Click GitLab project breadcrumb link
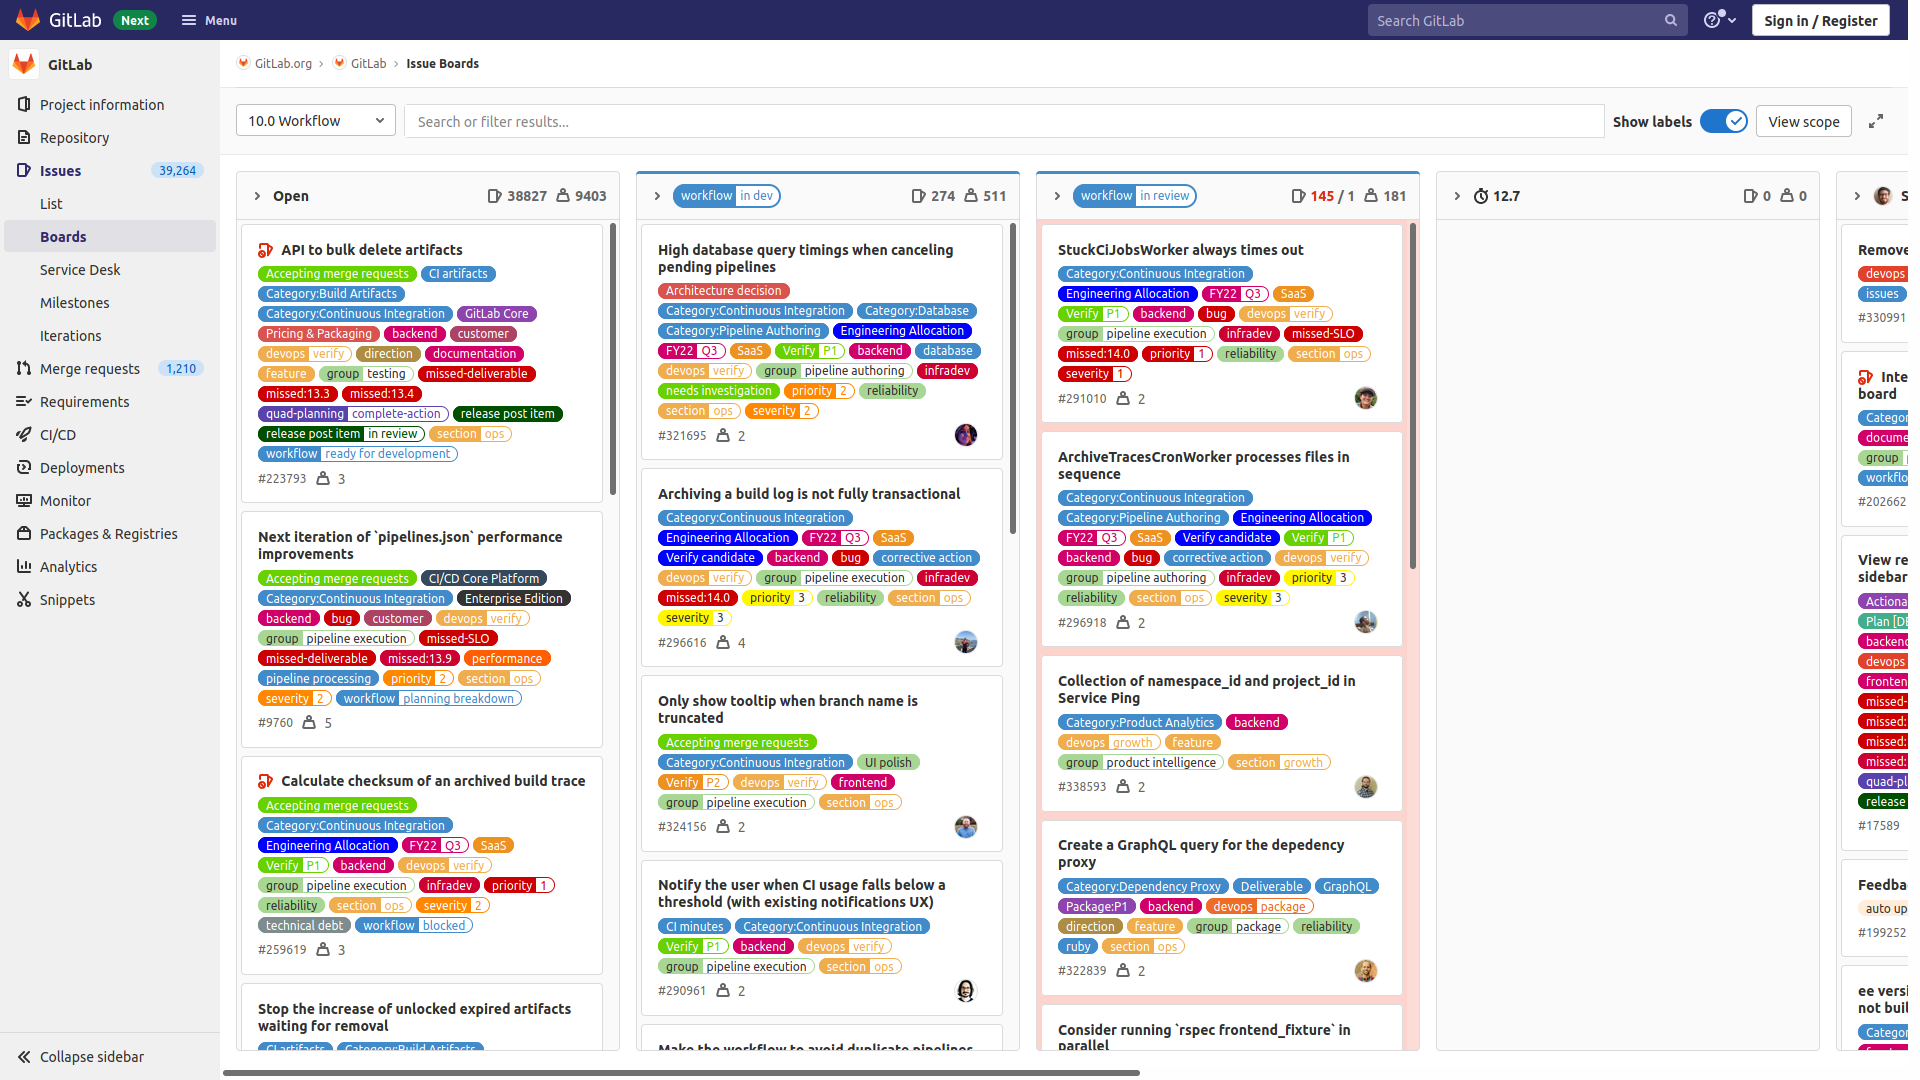Viewport: 1920px width, 1080px height. (368, 63)
